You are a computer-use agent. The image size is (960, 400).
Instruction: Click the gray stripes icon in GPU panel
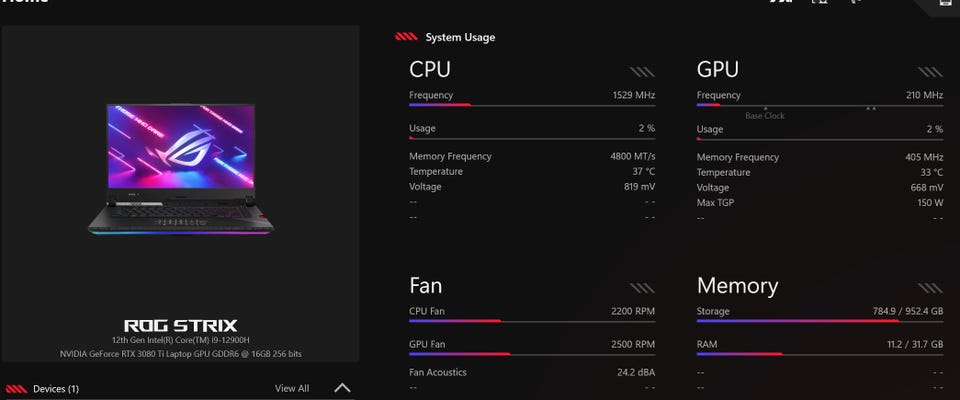(x=929, y=72)
